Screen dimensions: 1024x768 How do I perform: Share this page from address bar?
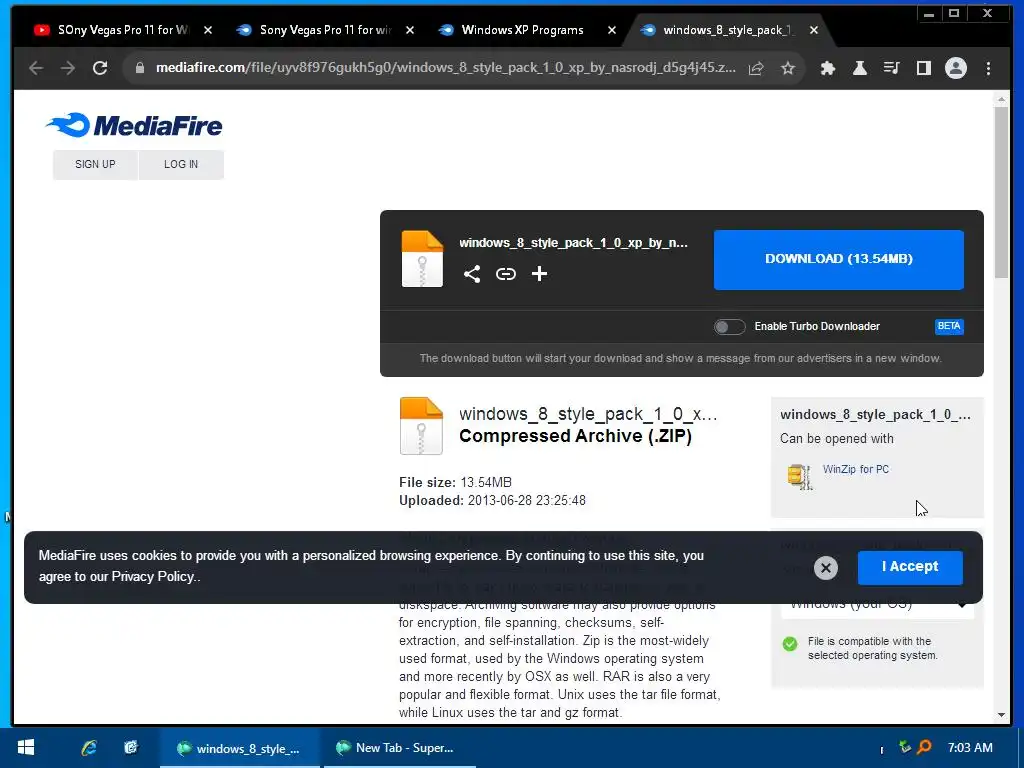(756, 68)
